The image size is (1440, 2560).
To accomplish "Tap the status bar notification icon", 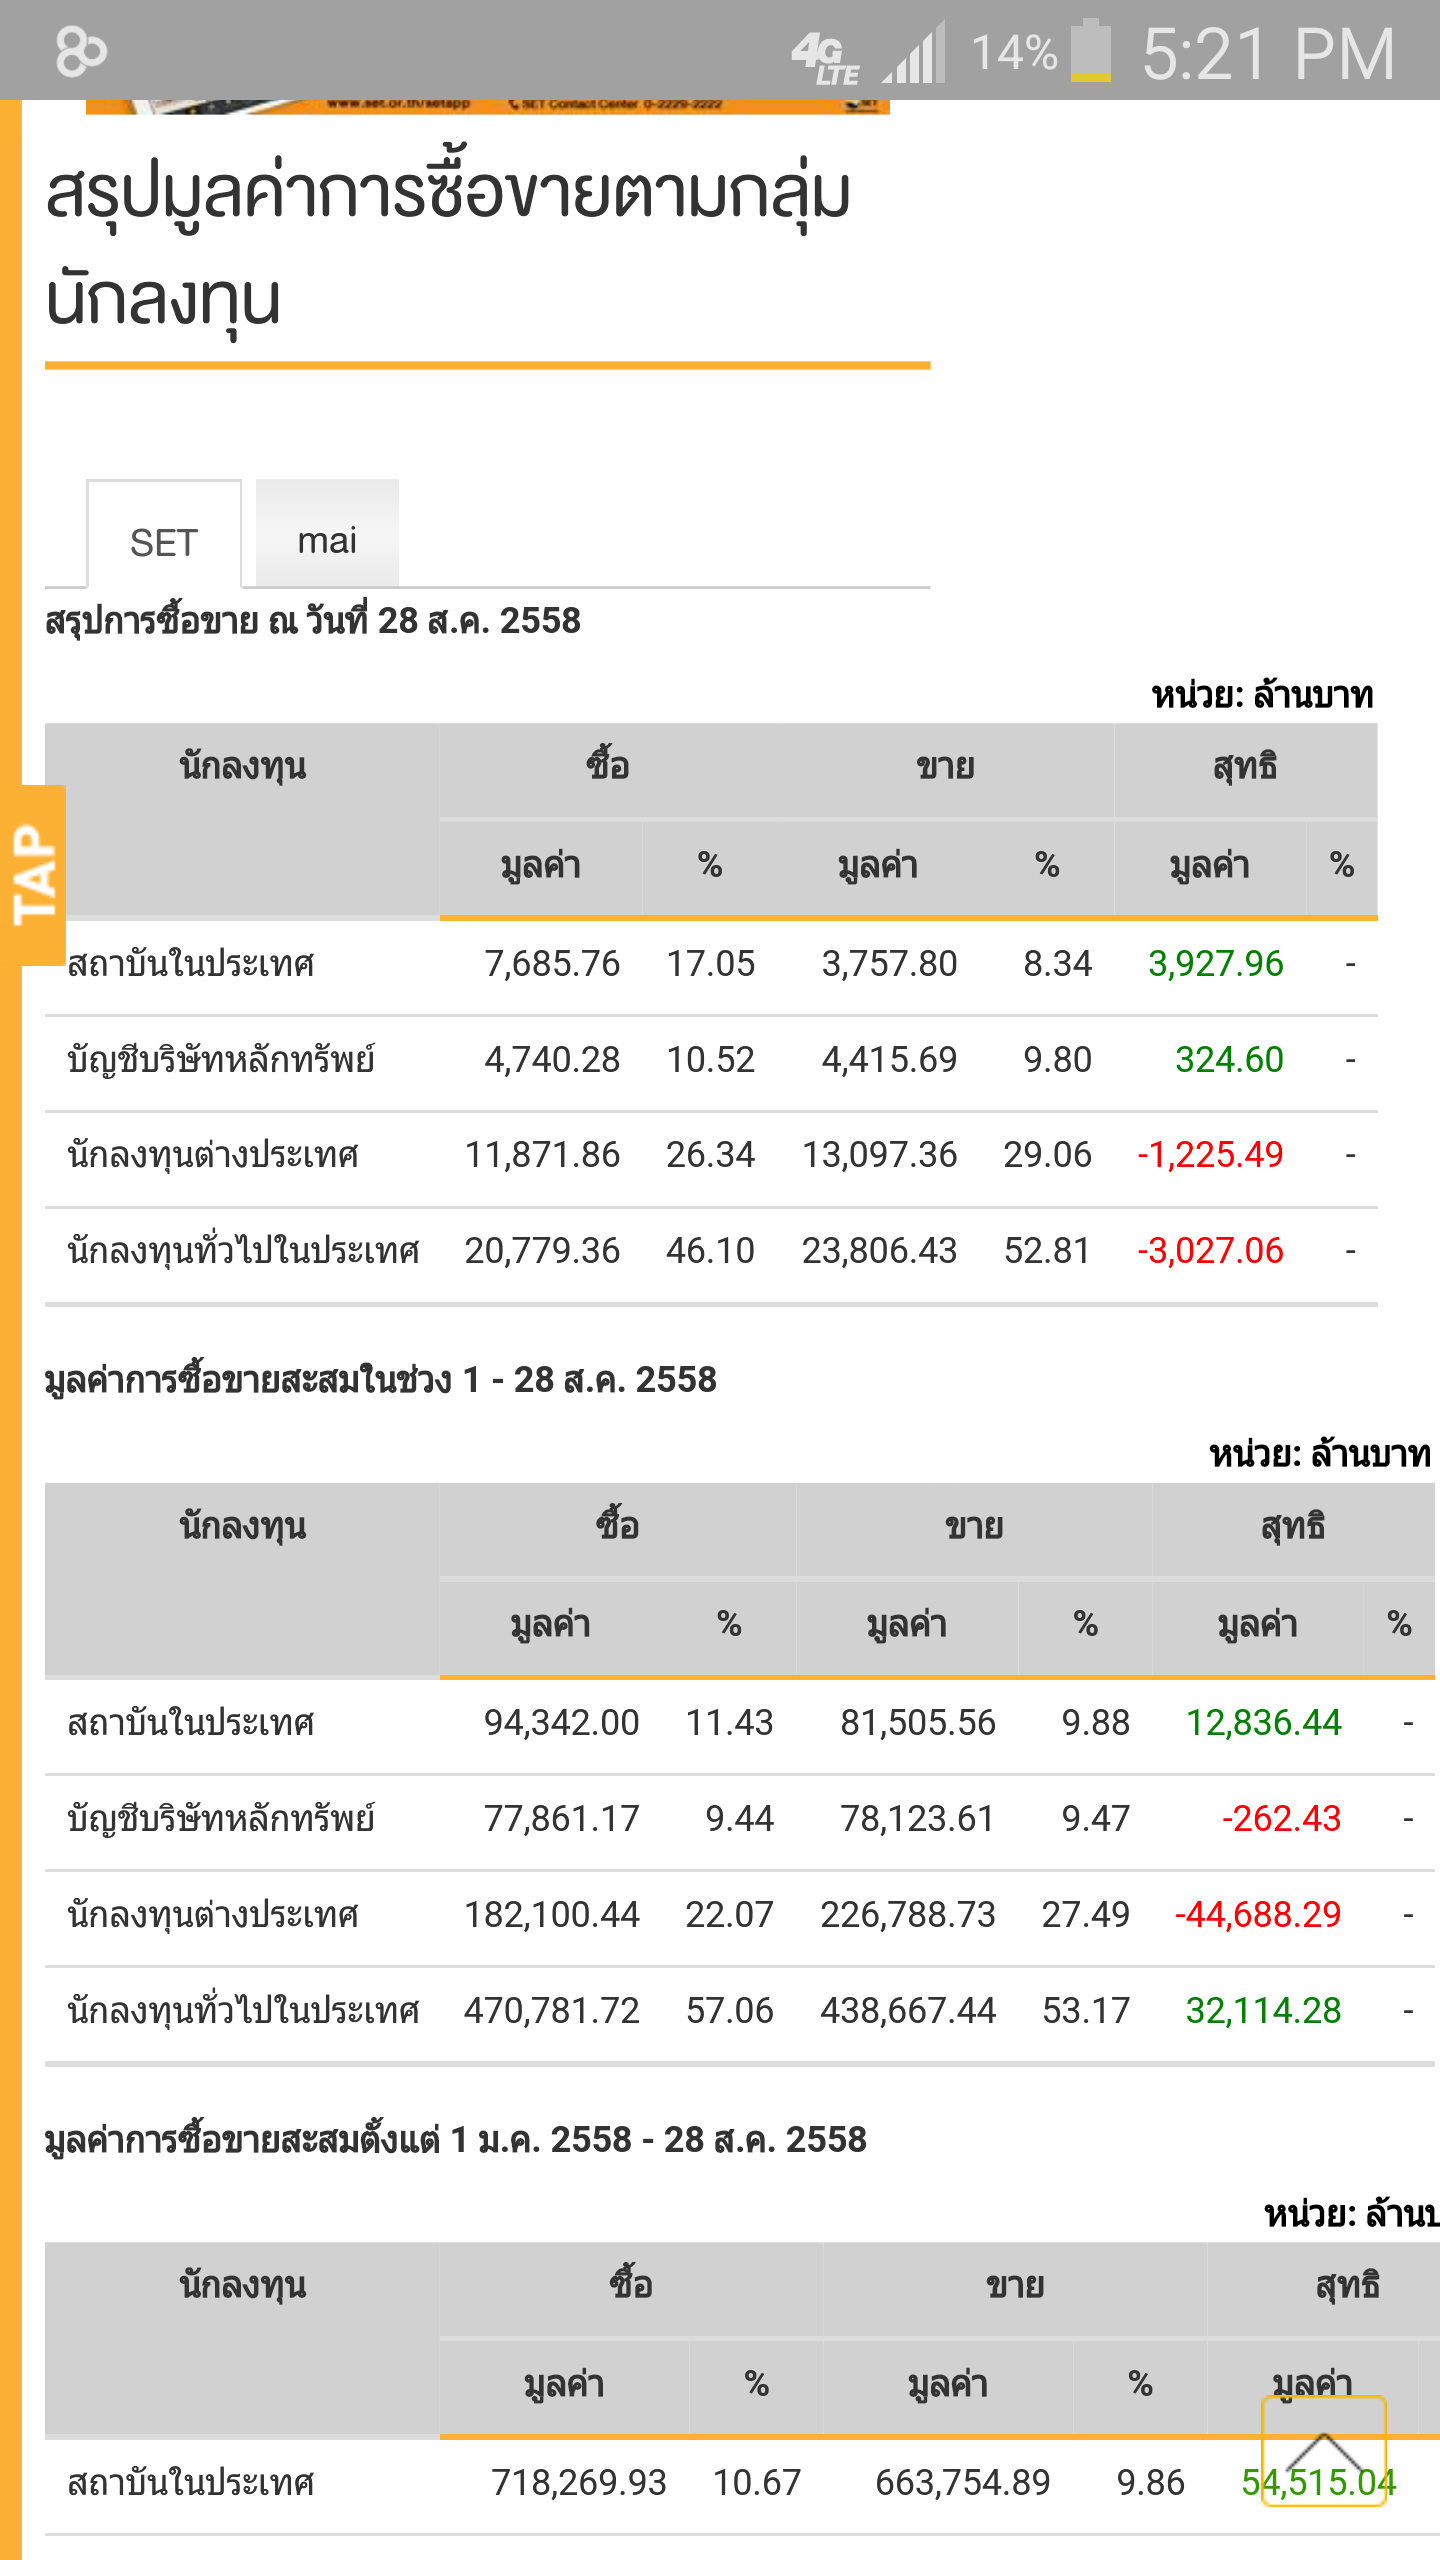I will [80, 51].
